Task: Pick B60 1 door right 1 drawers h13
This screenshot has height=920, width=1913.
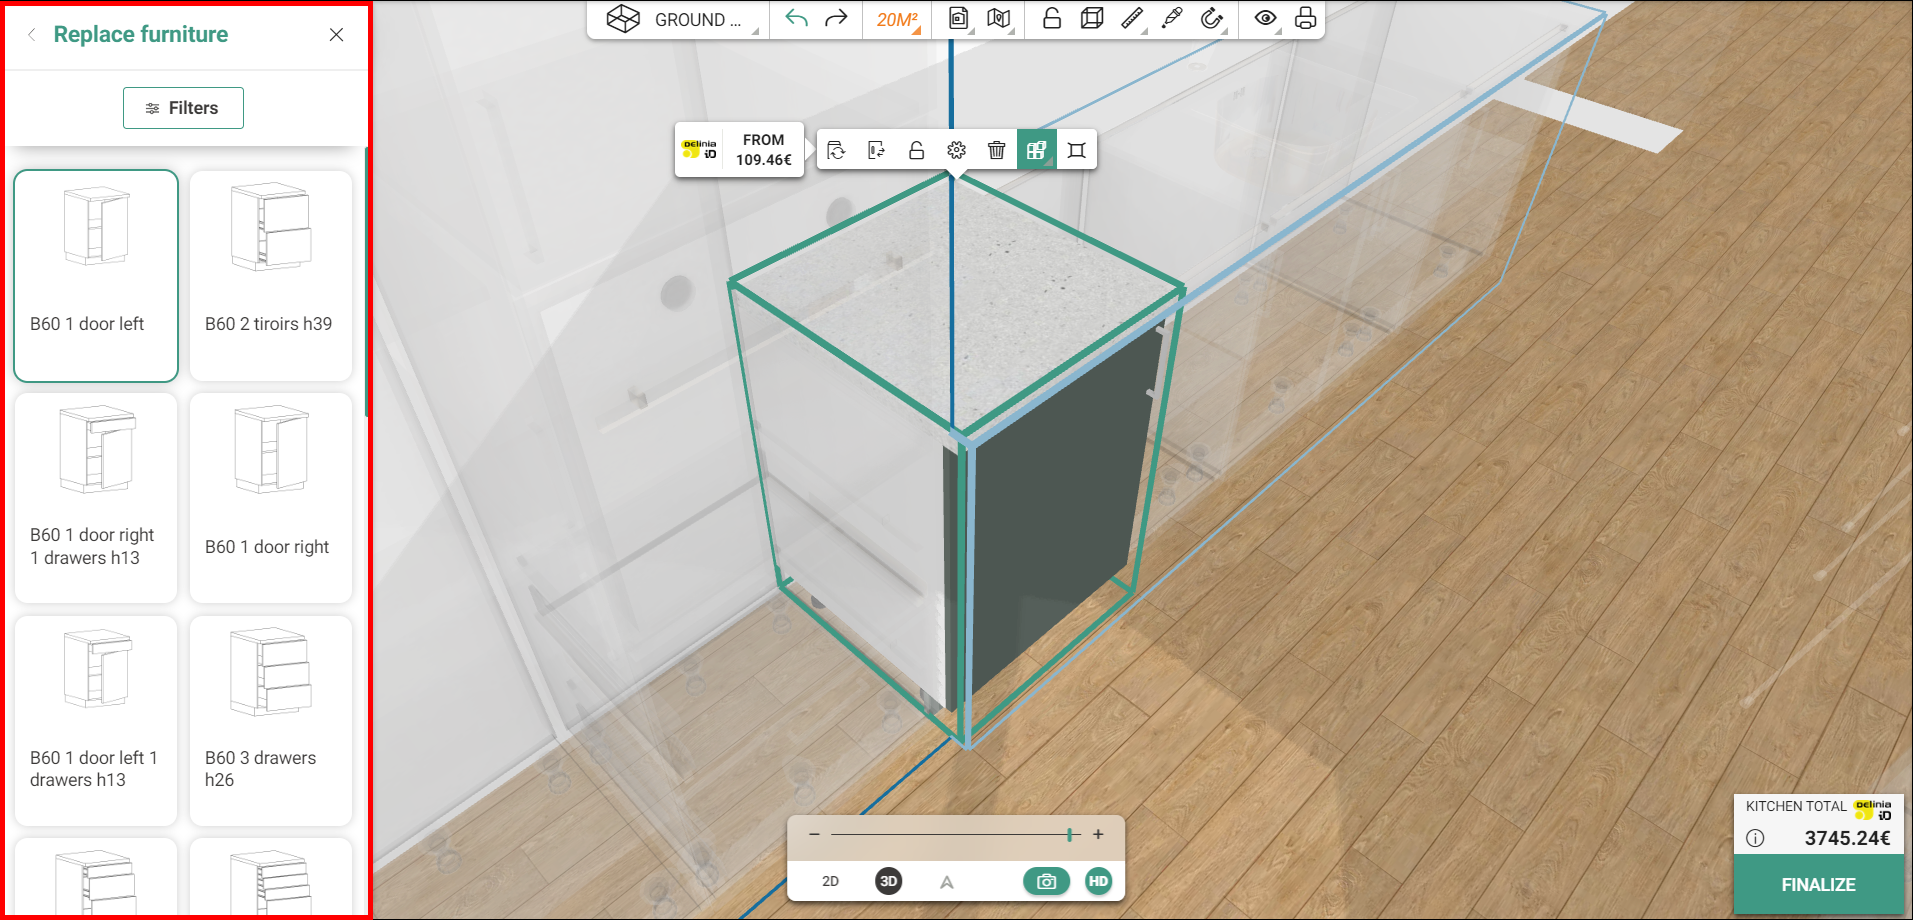Action: (96, 498)
